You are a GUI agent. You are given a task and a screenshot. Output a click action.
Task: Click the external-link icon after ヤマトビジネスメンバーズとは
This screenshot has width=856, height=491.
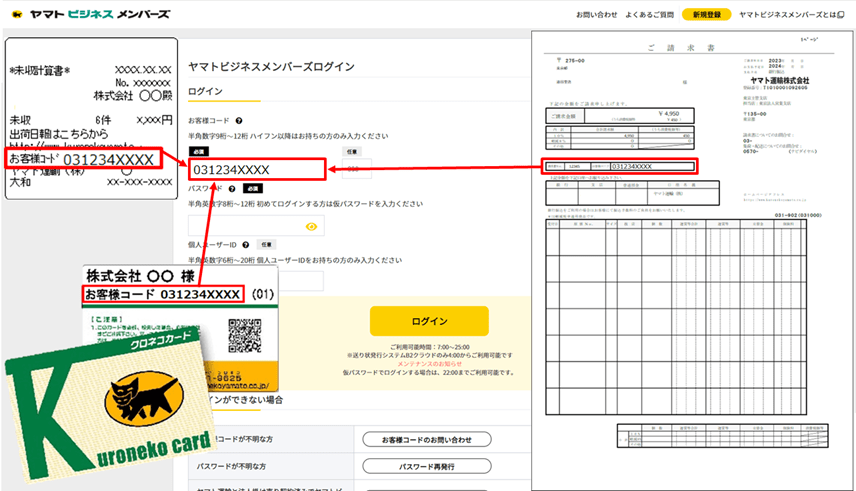tap(841, 15)
